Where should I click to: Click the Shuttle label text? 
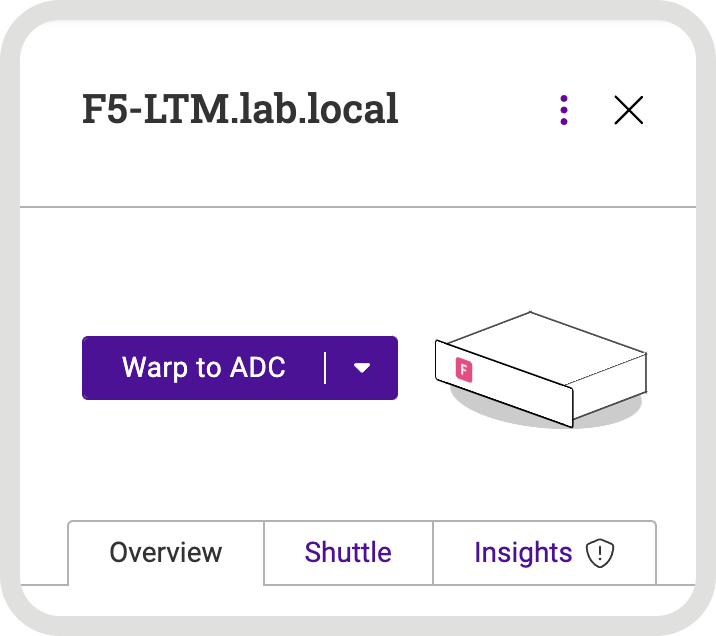(348, 552)
